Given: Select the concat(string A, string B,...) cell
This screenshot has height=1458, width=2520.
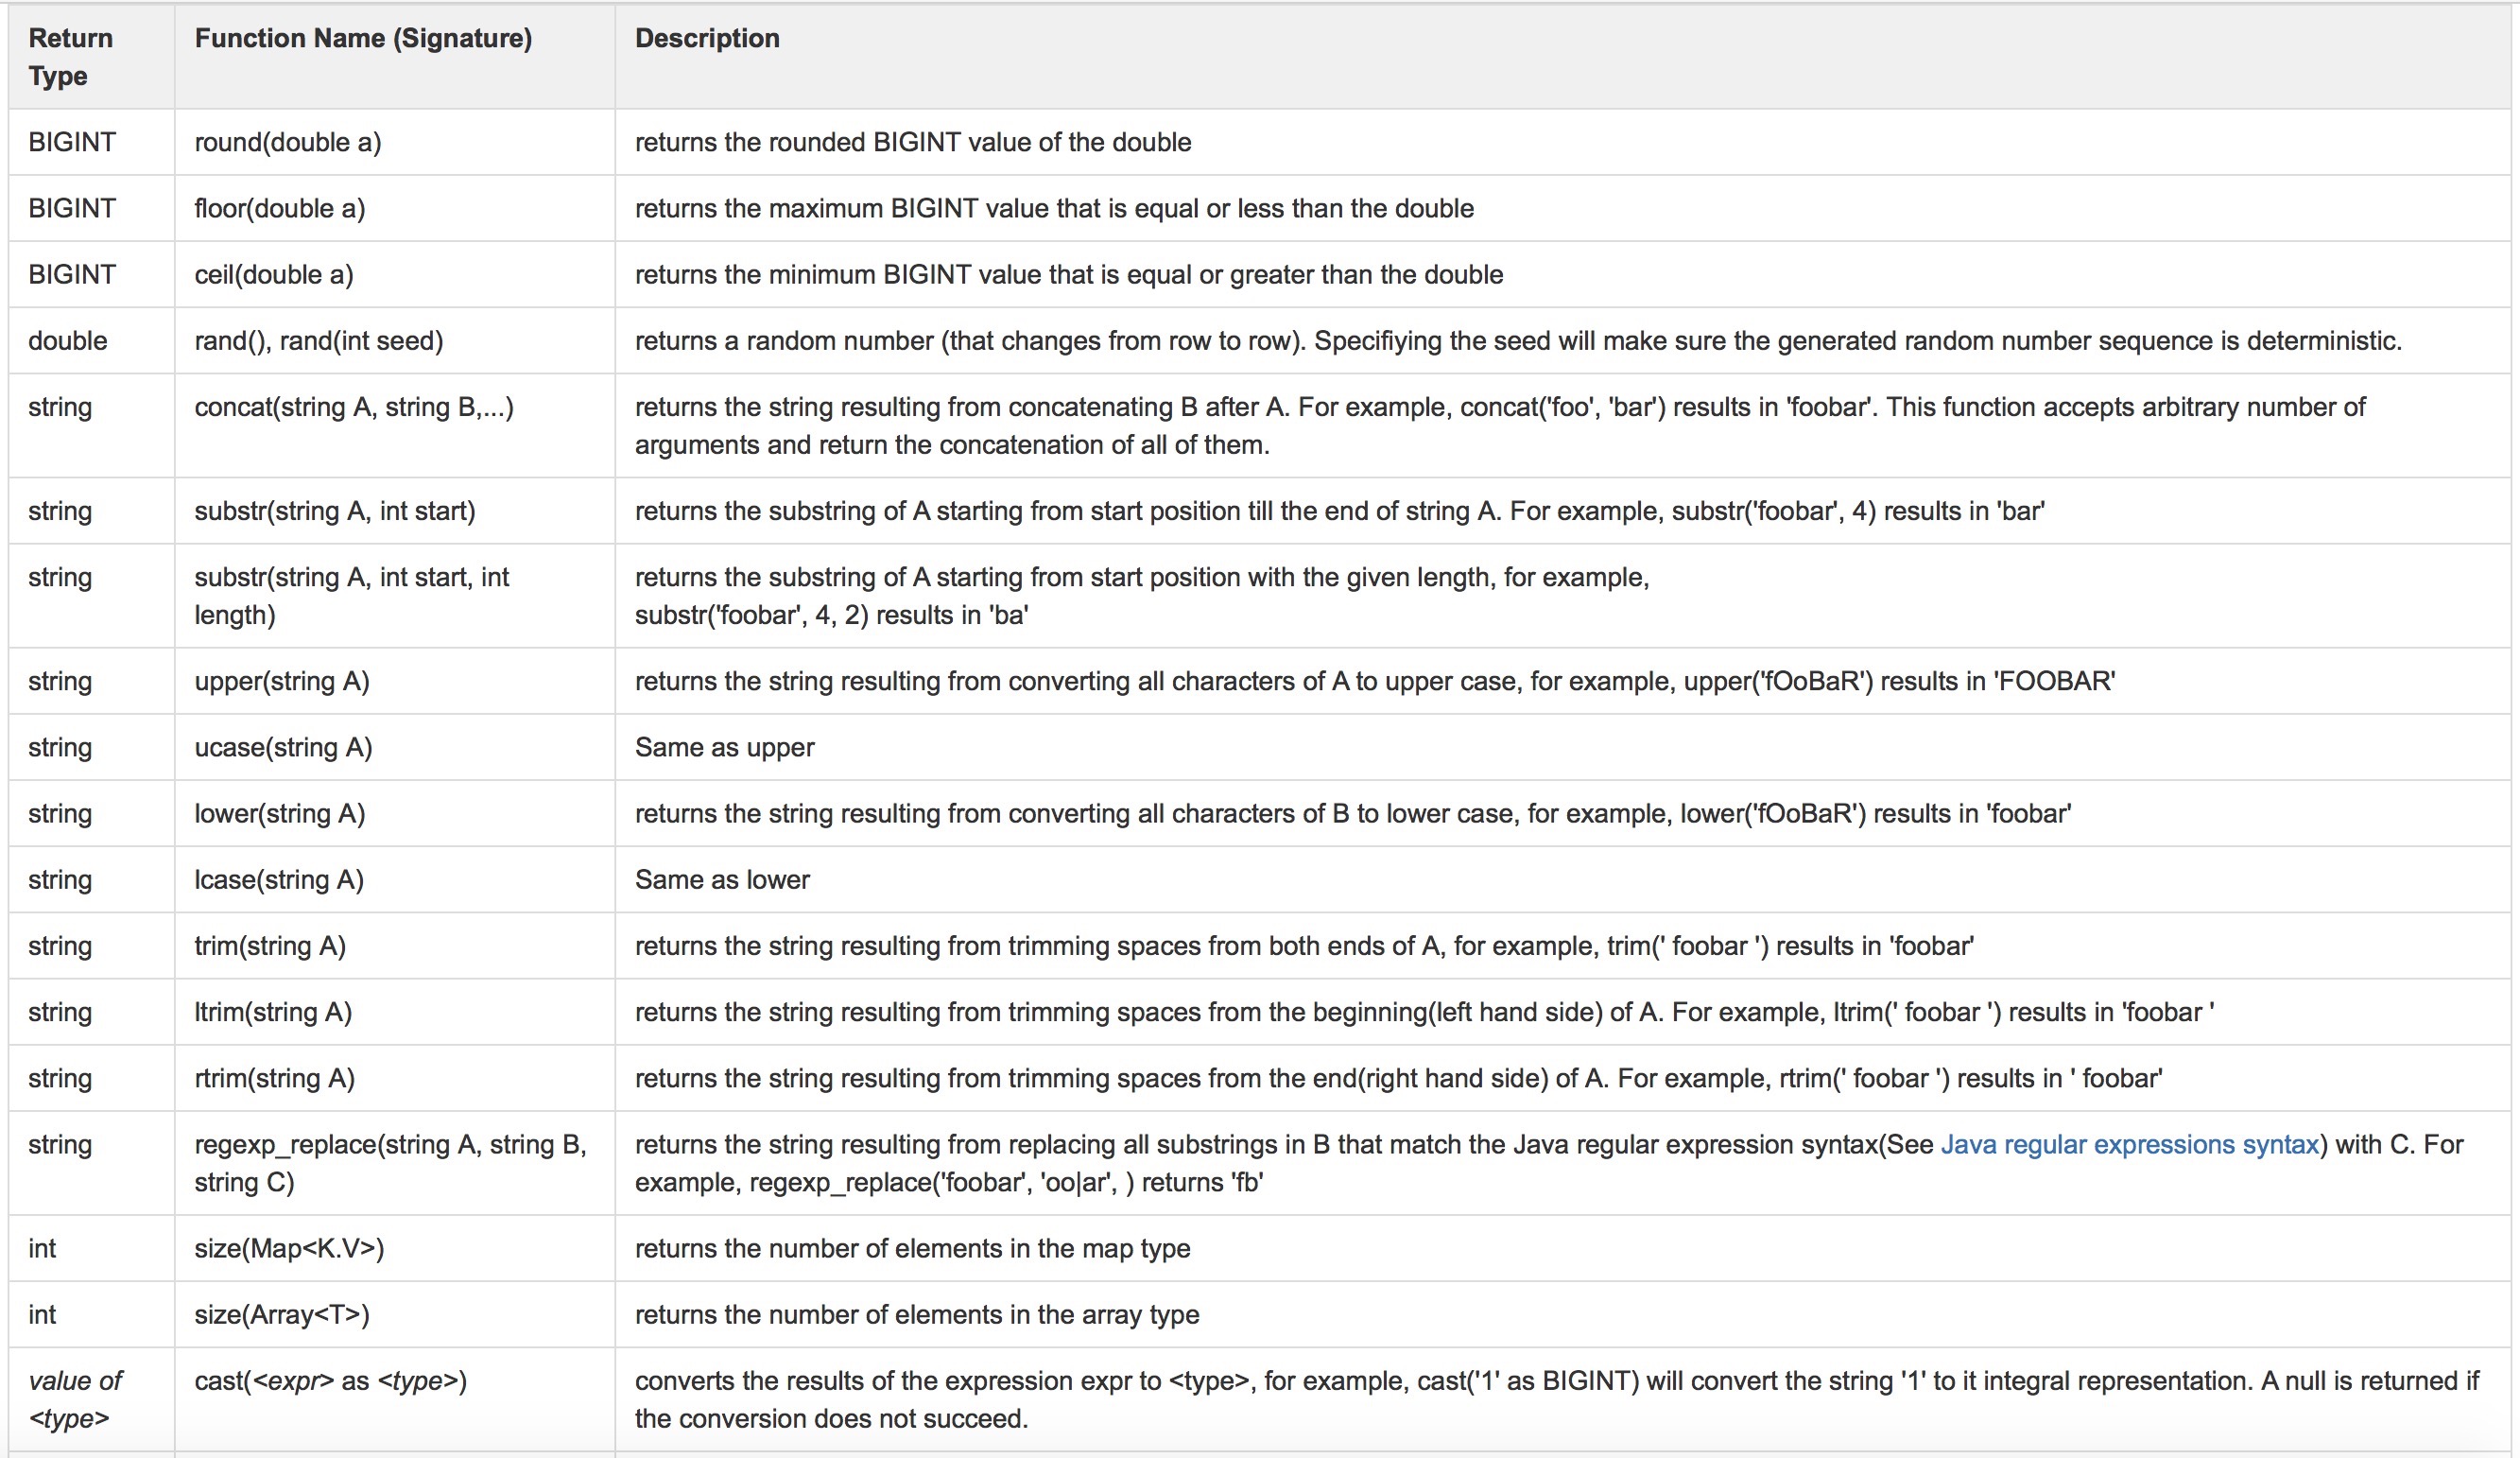Looking at the screenshot, I should (354, 407).
